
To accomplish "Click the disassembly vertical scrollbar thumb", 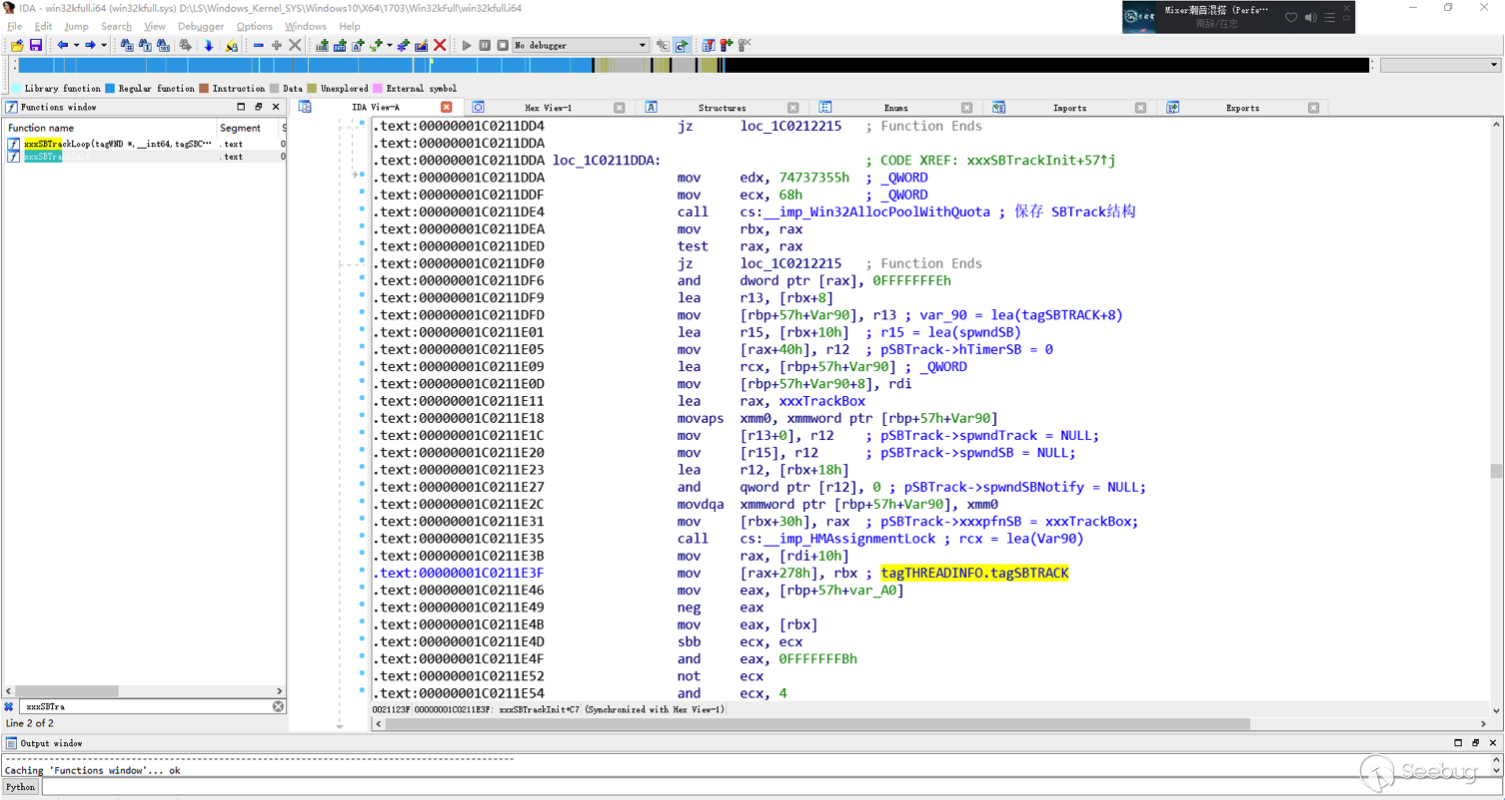I will point(1495,471).
